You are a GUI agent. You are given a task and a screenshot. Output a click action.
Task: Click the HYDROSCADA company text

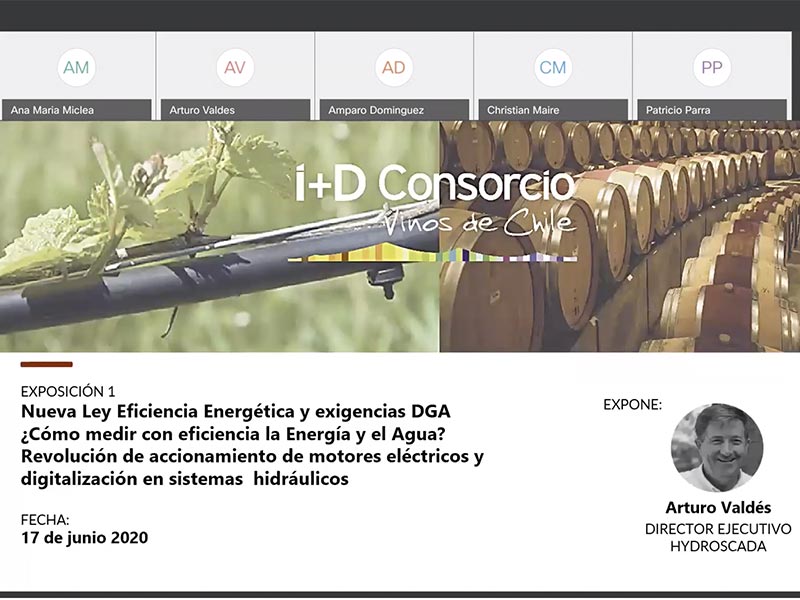coord(718,547)
